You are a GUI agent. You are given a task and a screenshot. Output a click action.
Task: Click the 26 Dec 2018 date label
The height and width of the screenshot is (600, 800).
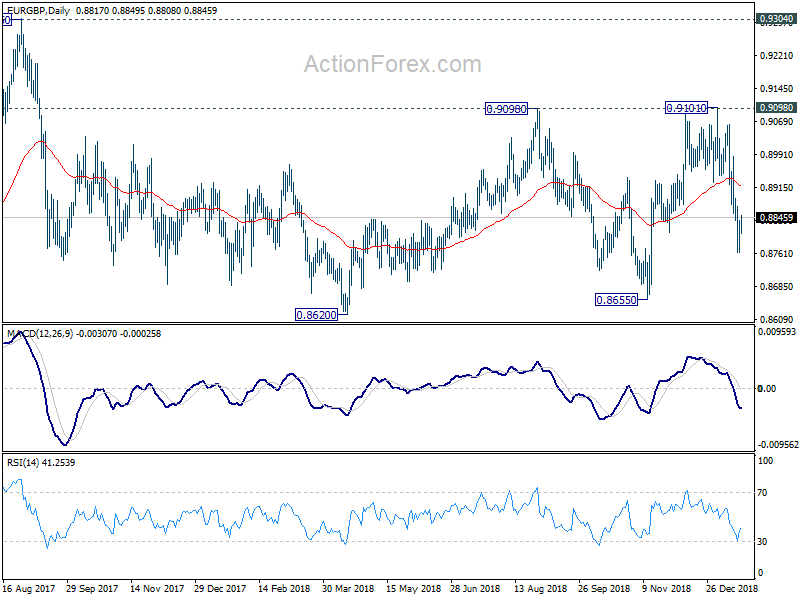point(732,588)
